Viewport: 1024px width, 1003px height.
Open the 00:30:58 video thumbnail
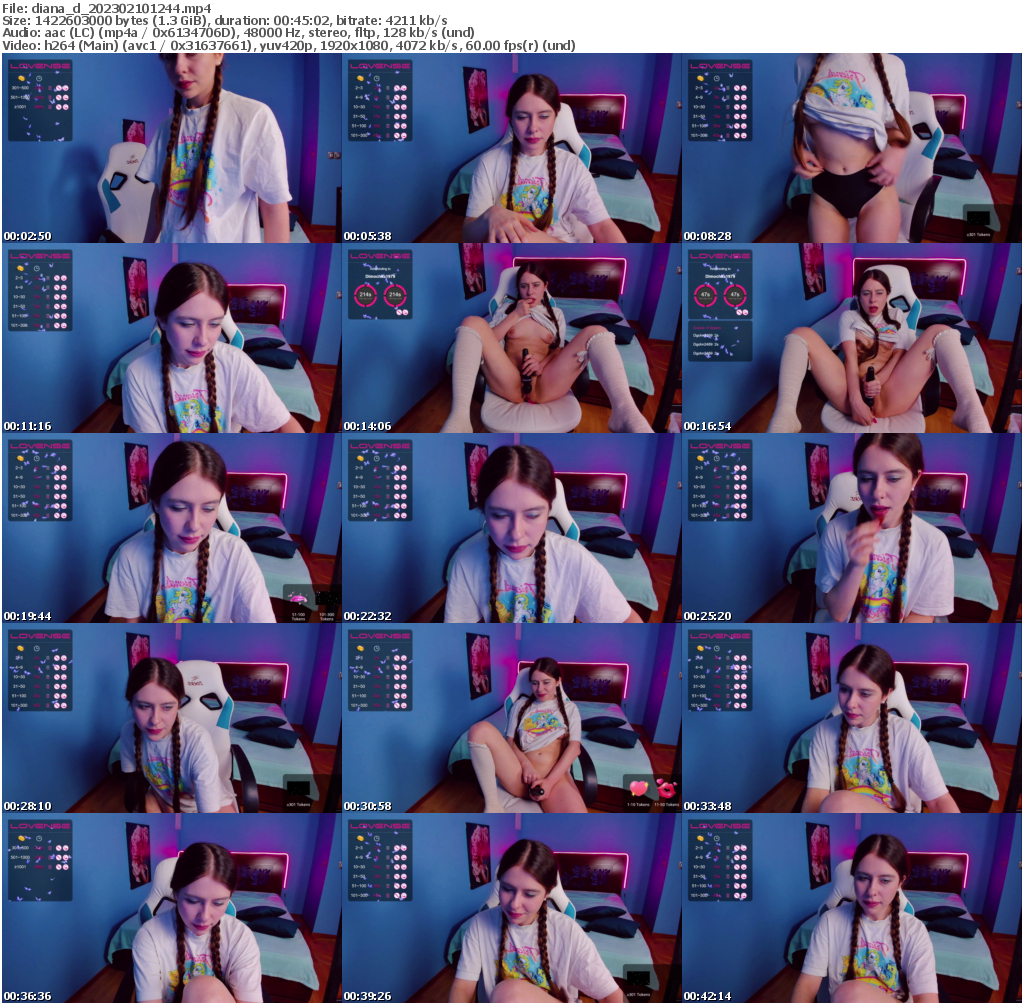pyautogui.click(x=512, y=720)
